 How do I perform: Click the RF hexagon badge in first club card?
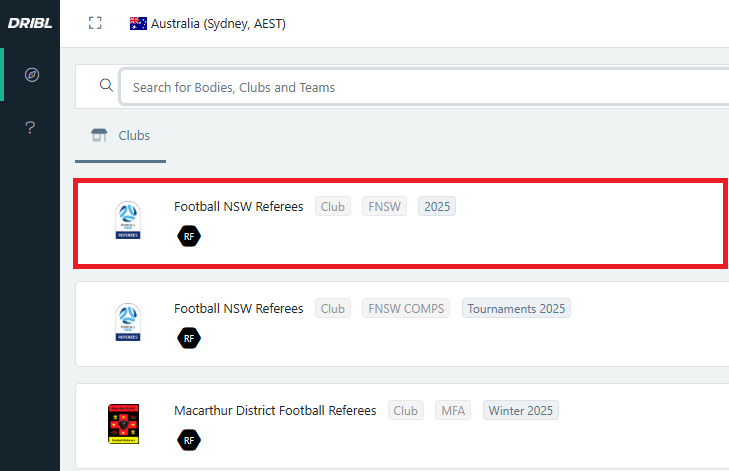189,236
